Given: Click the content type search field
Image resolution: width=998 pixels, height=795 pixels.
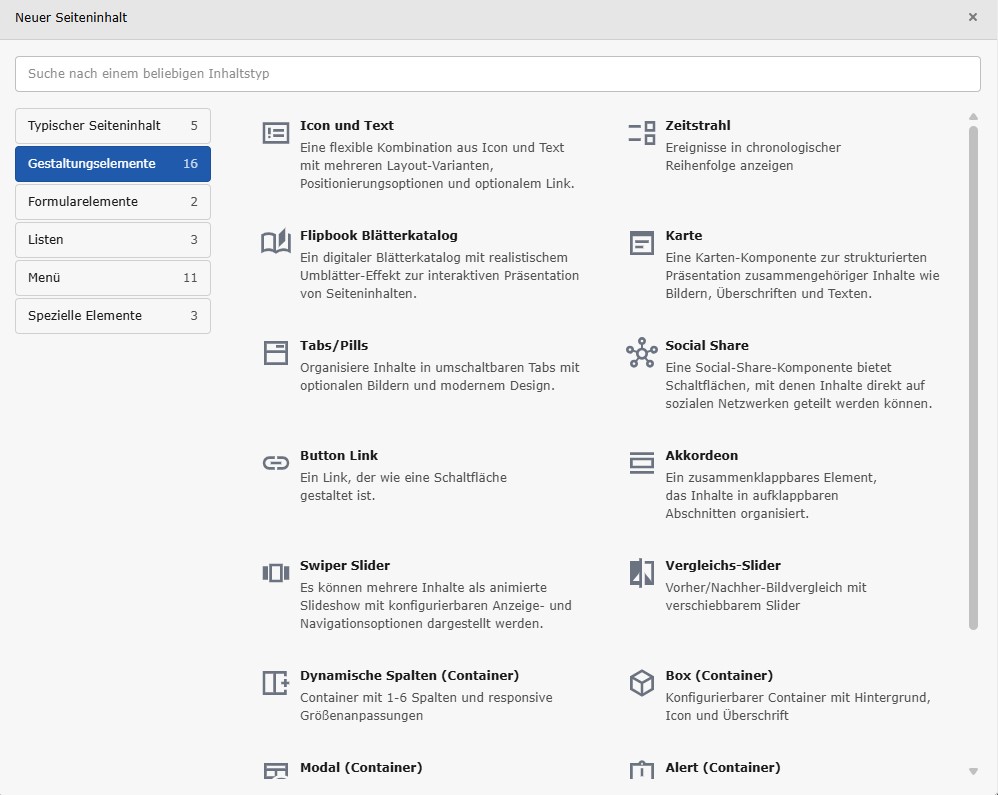Looking at the screenshot, I should (498, 74).
